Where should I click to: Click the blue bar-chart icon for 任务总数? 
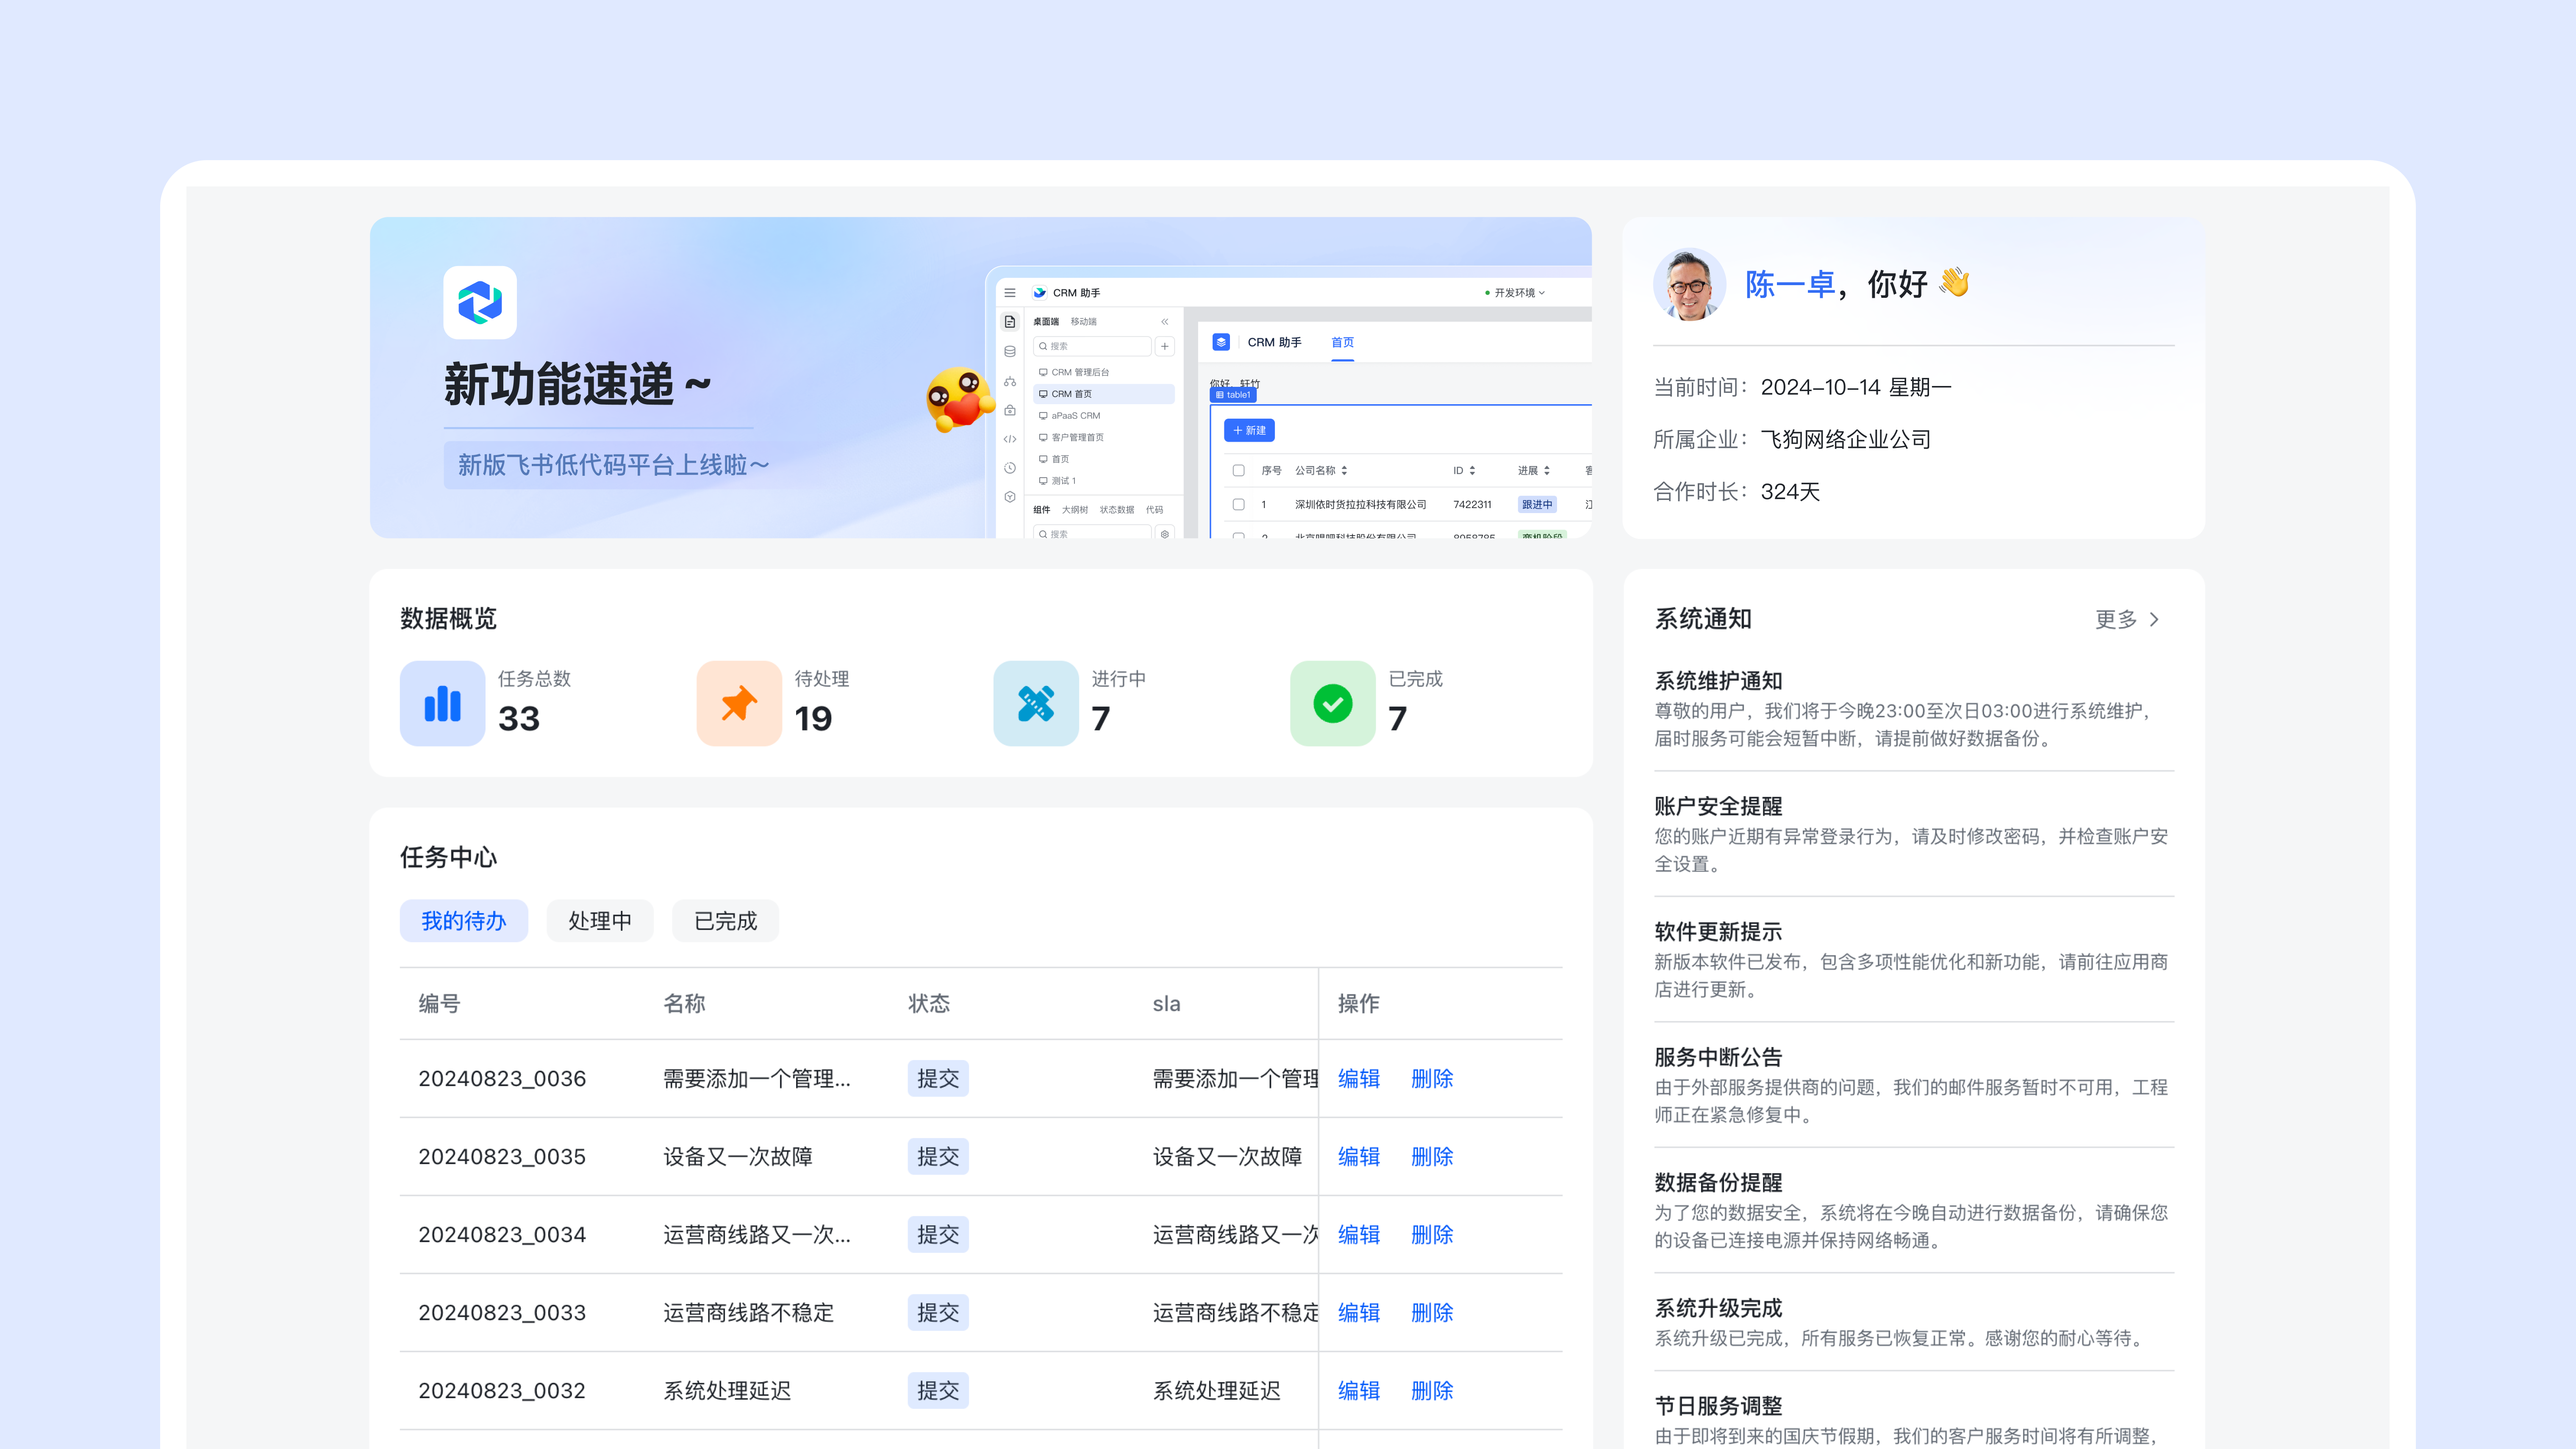click(442, 703)
